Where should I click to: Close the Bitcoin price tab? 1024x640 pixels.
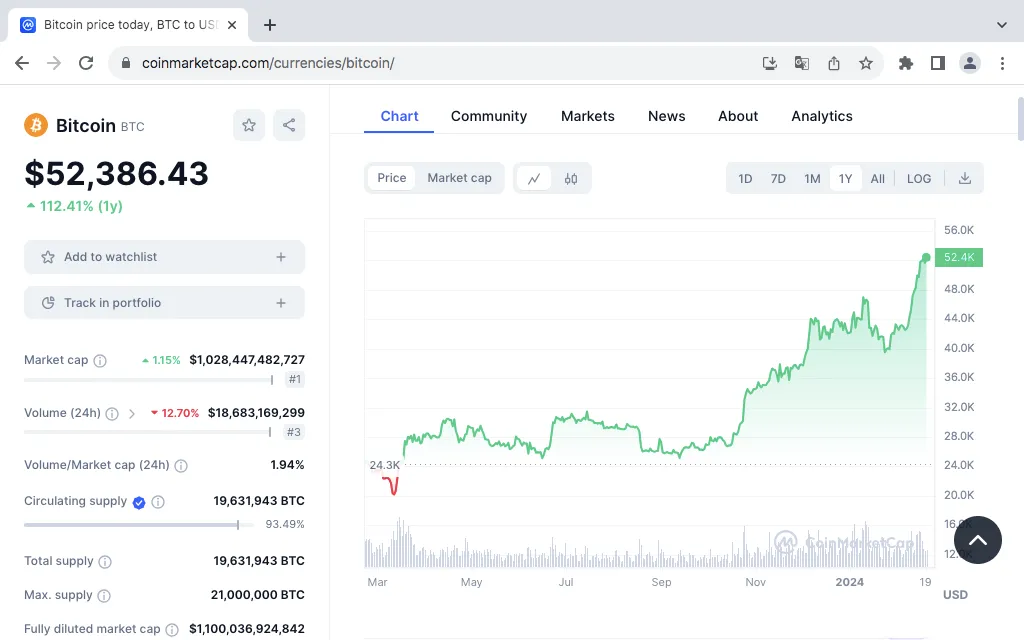tap(232, 25)
